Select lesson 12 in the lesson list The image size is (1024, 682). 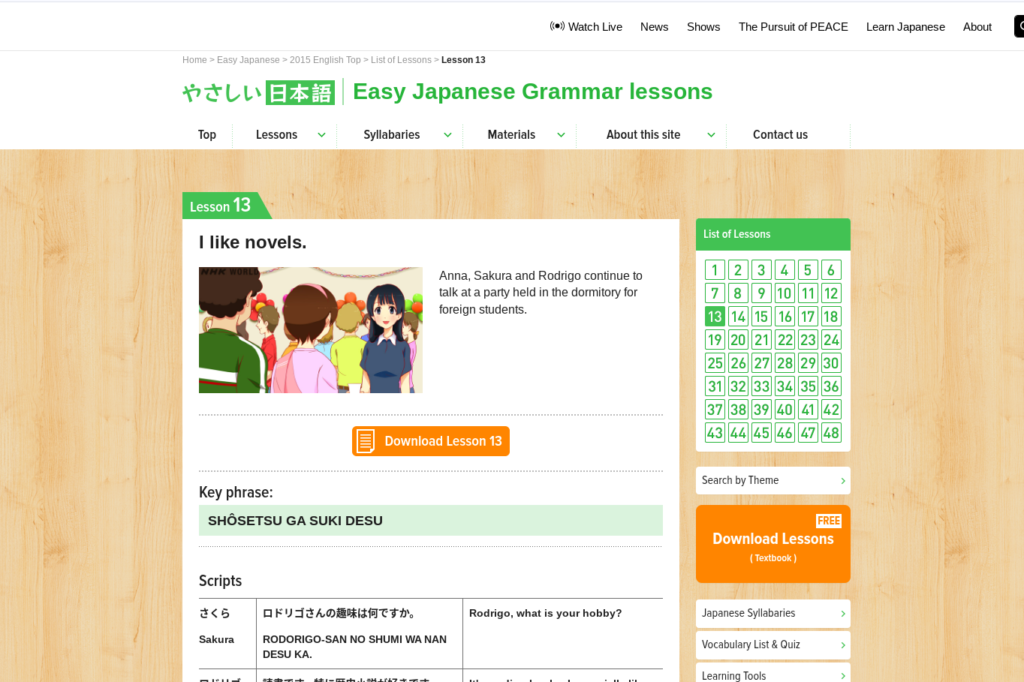click(x=831, y=293)
